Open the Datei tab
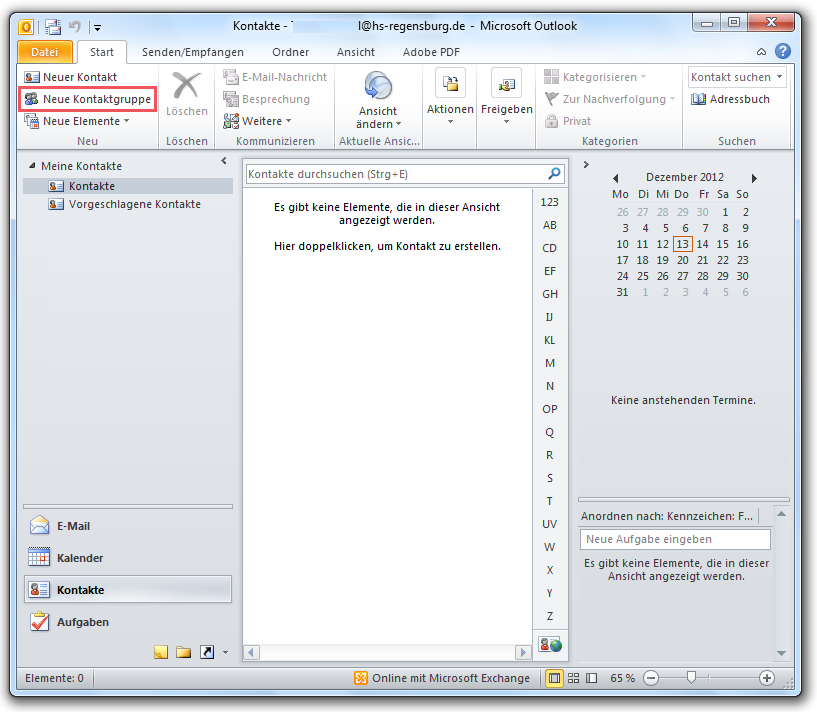817x712 pixels. 45,52
